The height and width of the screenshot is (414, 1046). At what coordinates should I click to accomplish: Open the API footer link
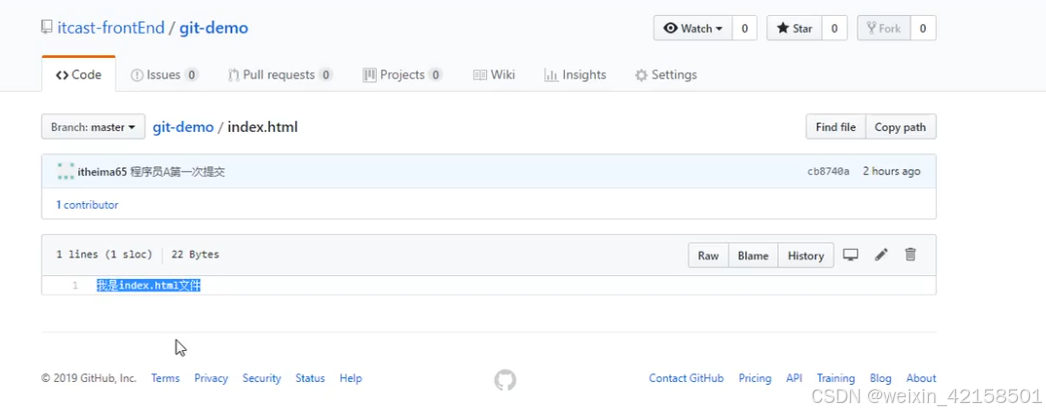click(794, 378)
